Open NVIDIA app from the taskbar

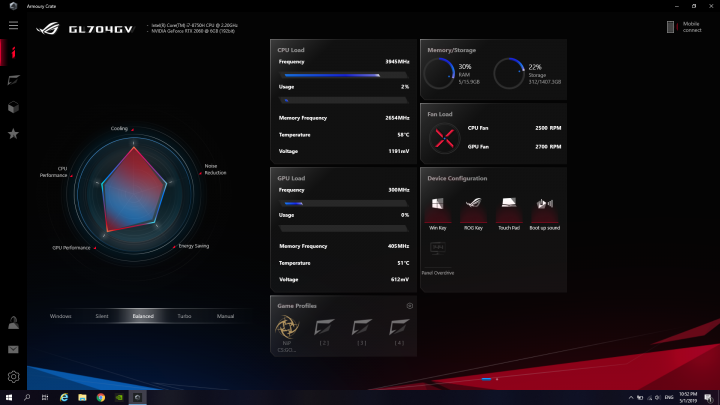coord(119,398)
